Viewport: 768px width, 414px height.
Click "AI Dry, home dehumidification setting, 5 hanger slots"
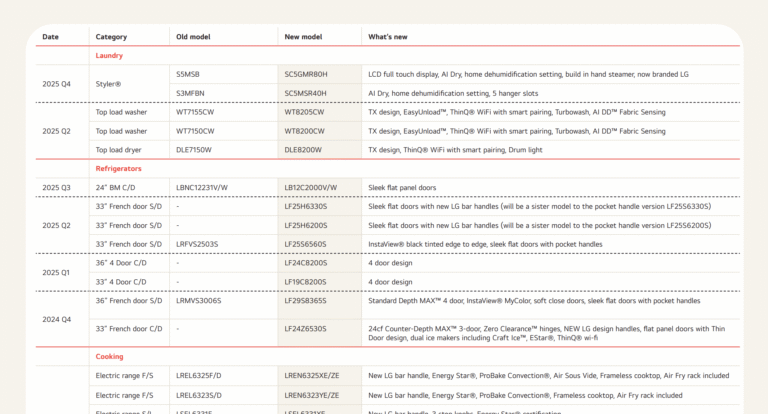click(453, 94)
